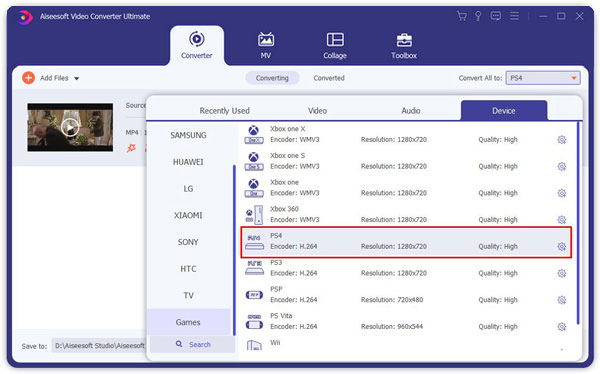The width and height of the screenshot is (600, 374).
Task: Choose TV device category
Action: point(188,296)
